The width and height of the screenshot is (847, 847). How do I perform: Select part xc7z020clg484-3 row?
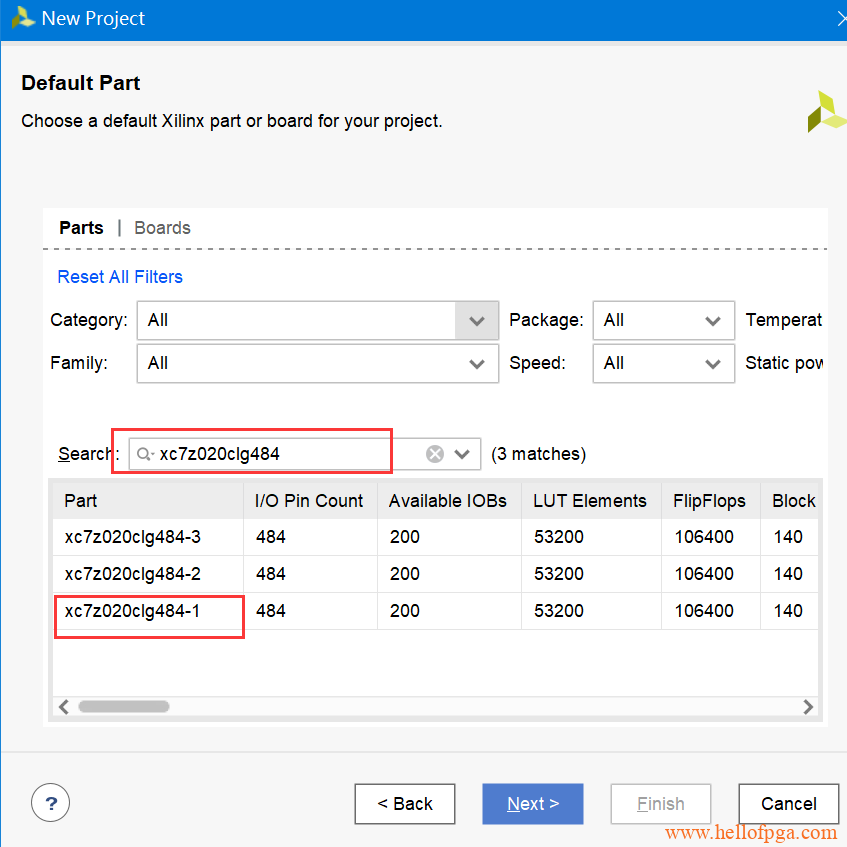tap(435, 537)
